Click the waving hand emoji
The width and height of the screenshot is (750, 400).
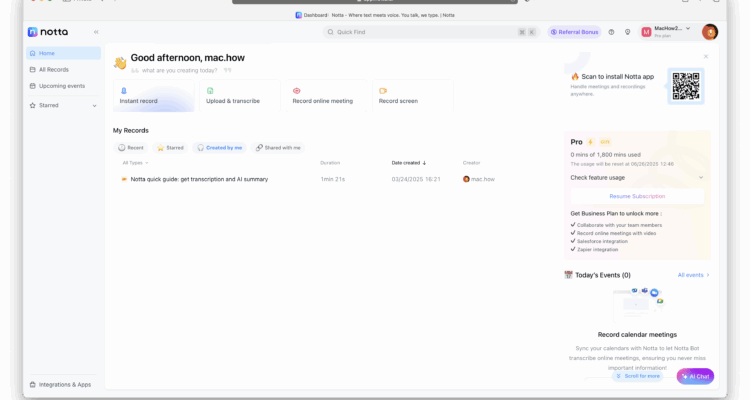tap(120, 63)
